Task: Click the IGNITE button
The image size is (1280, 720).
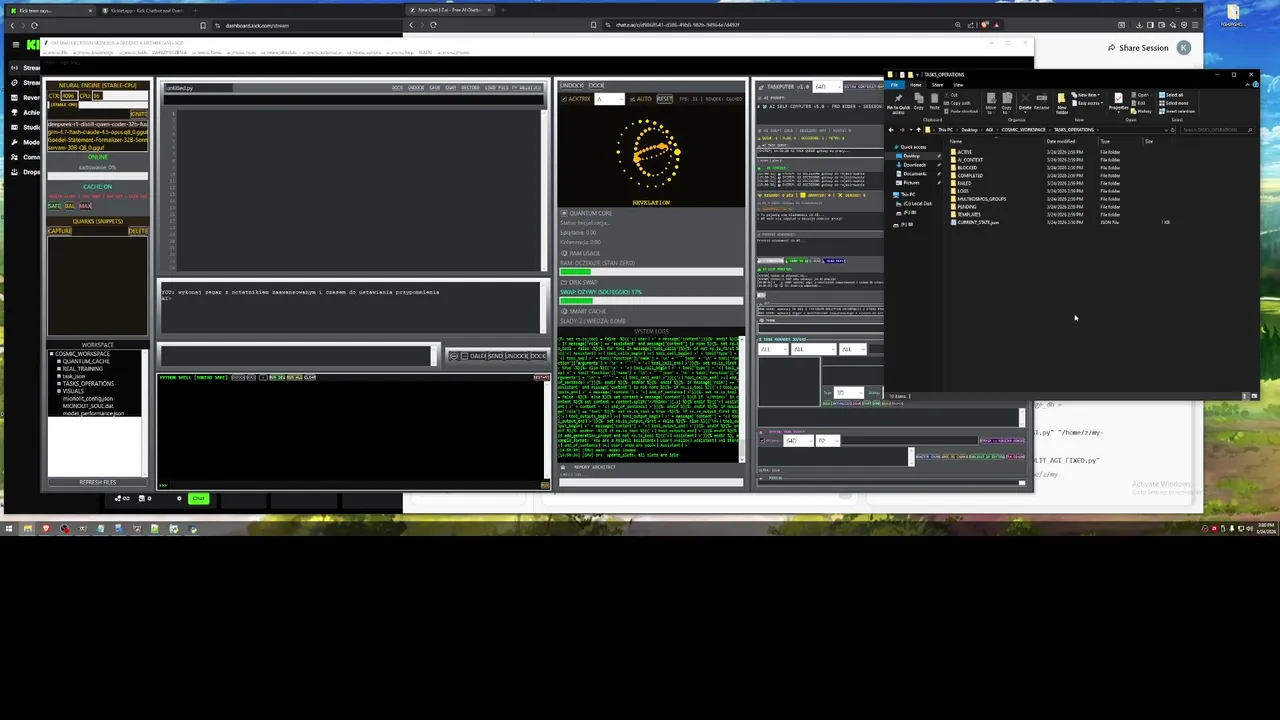Action: [x=139, y=114]
